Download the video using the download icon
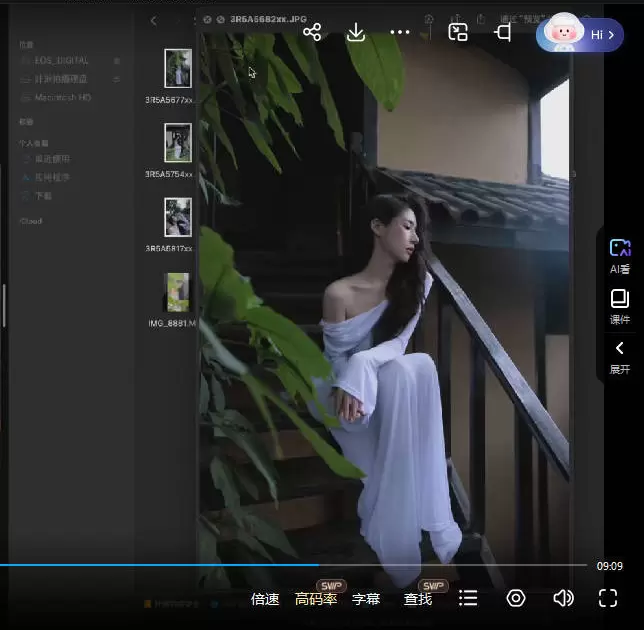The height and width of the screenshot is (630, 644). (356, 32)
